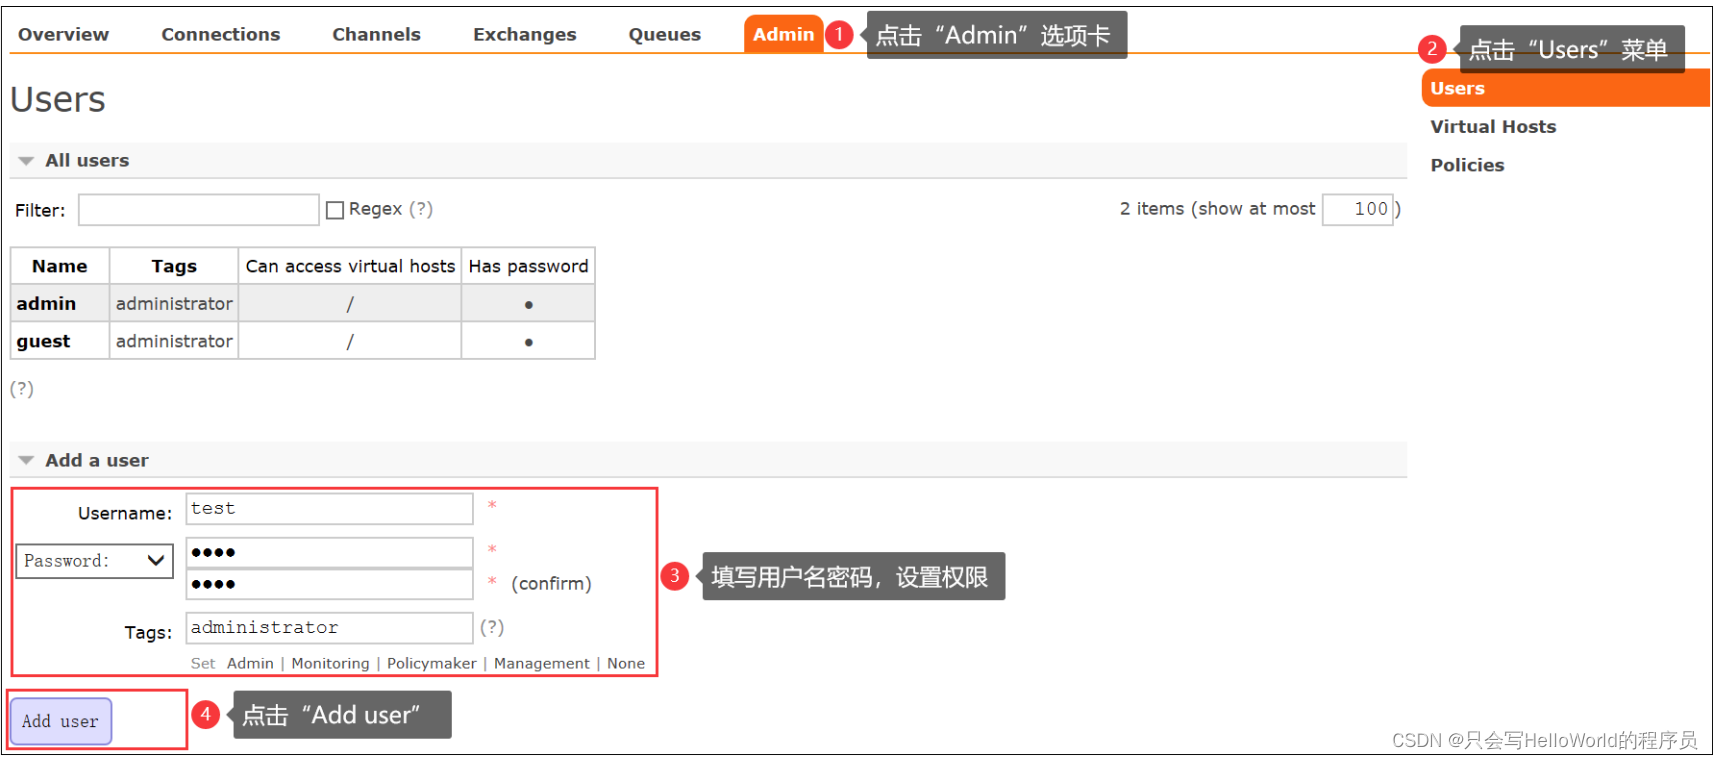Open the Tags help question mark

(x=492, y=627)
